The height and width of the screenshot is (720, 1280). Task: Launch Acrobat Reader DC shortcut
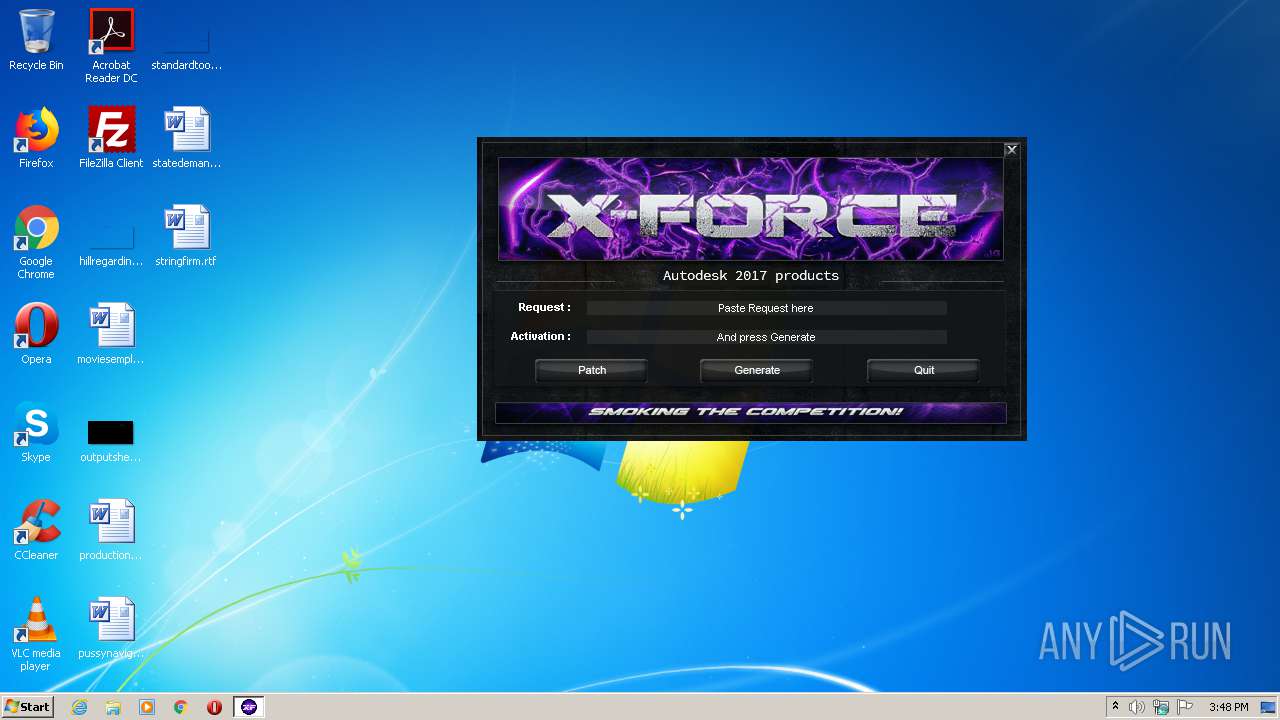click(111, 46)
